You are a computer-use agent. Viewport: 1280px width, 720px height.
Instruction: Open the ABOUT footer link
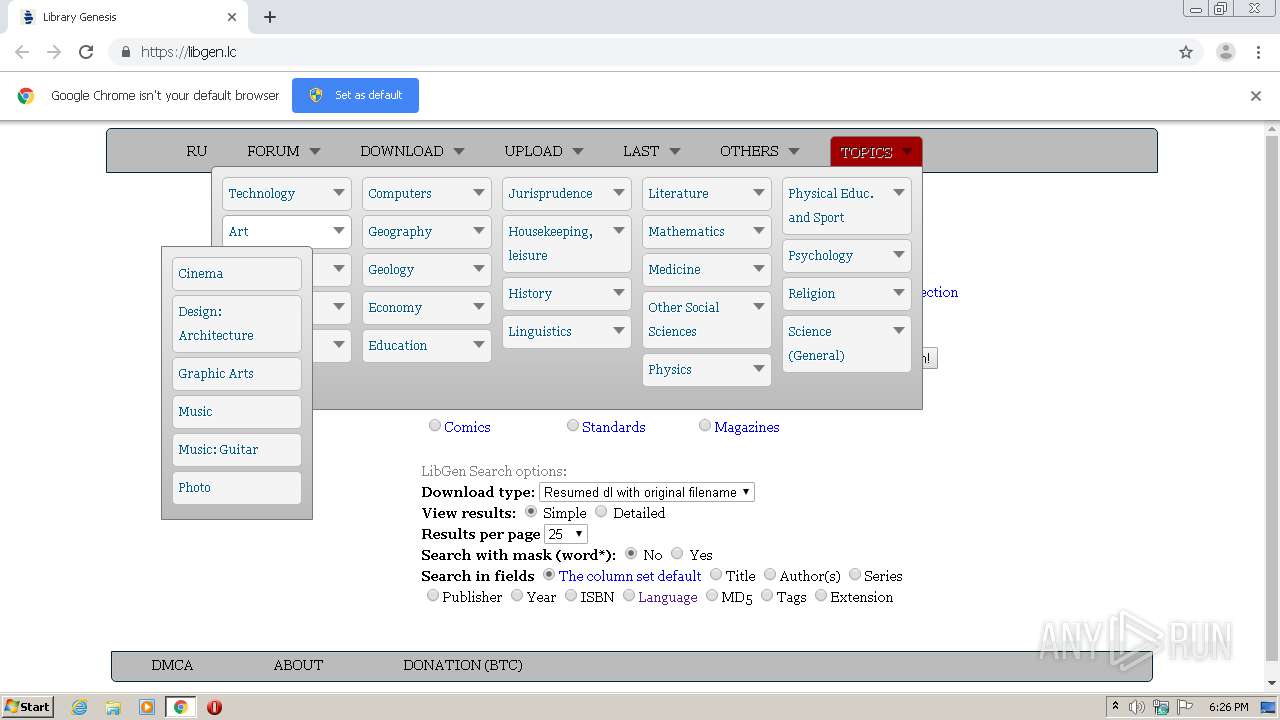click(x=298, y=665)
